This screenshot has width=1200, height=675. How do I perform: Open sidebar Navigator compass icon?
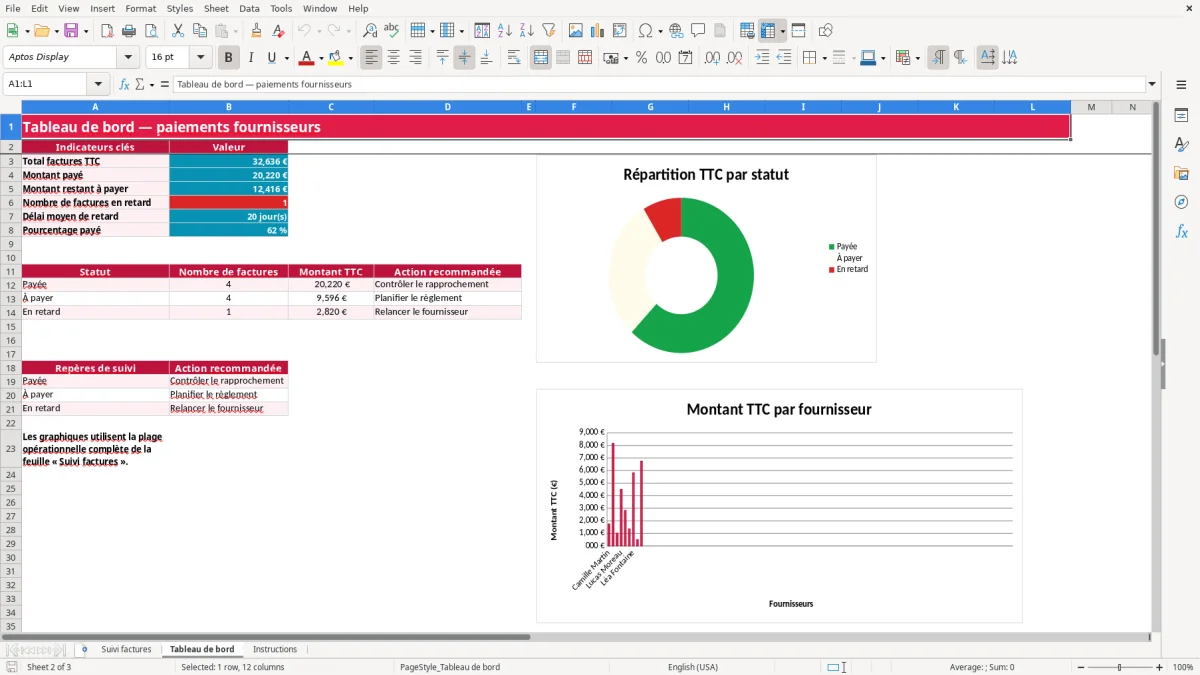click(1181, 202)
